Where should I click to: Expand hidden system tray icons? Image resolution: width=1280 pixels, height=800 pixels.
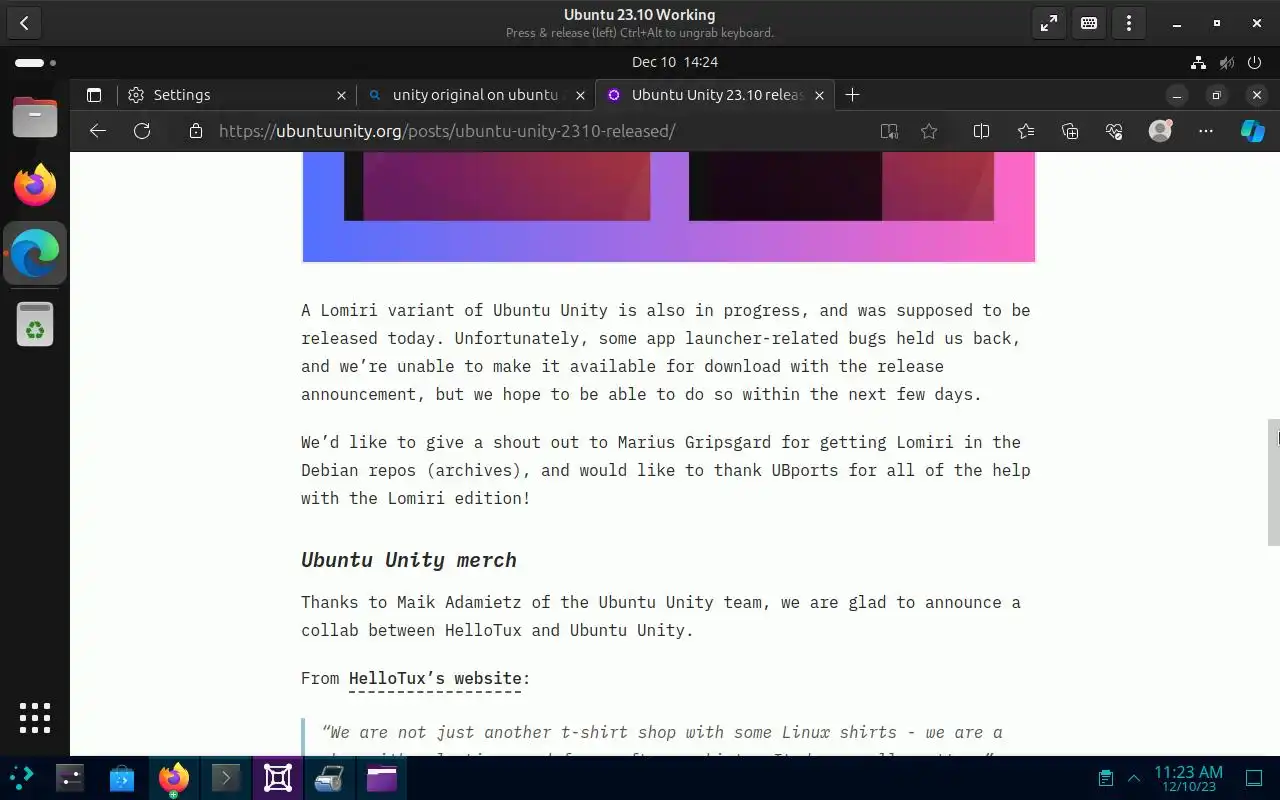[1134, 778]
